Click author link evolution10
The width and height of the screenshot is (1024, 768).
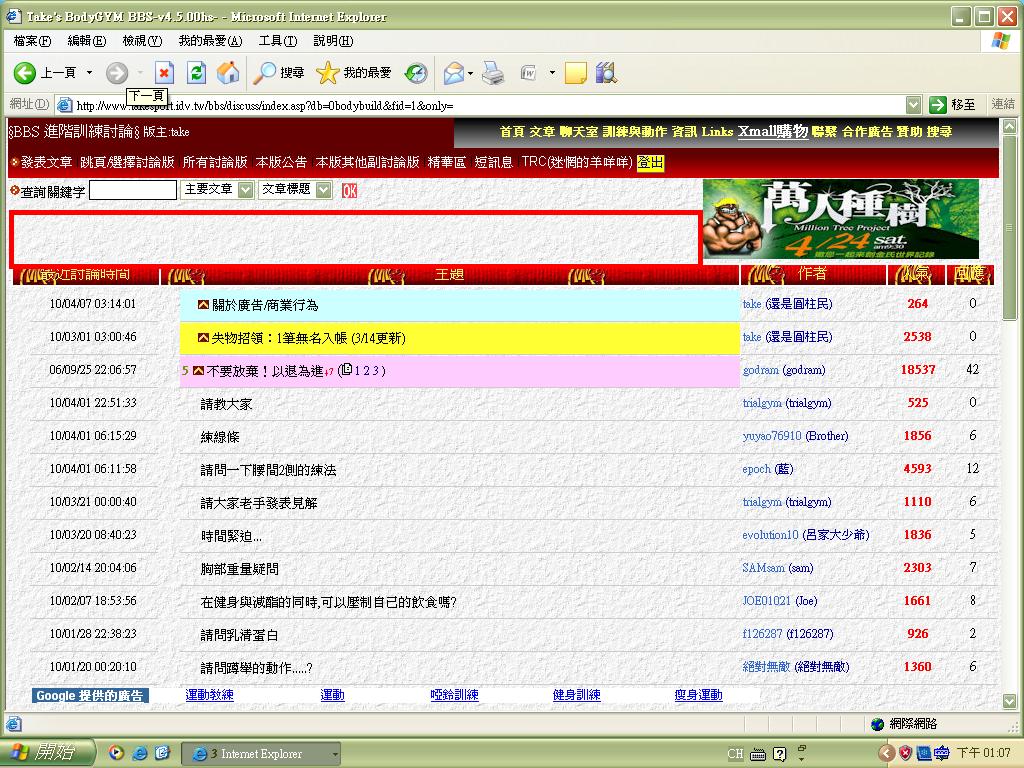pyautogui.click(x=771, y=535)
